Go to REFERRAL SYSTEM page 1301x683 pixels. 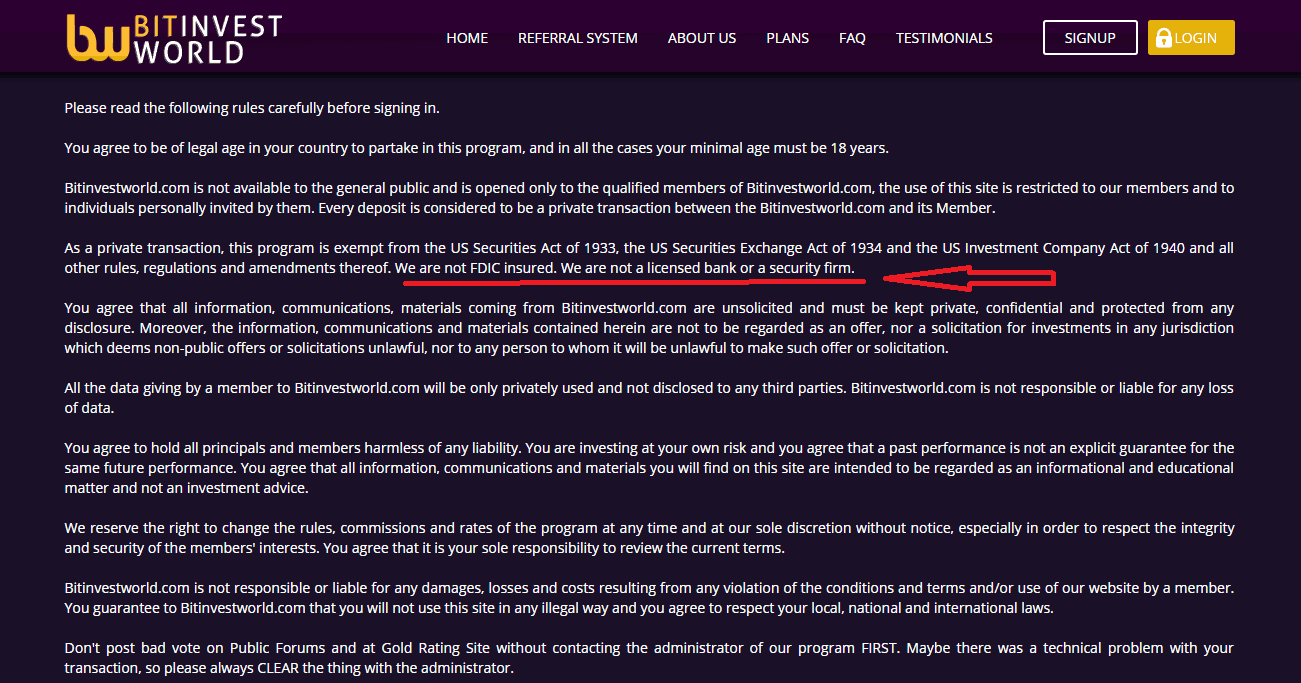pyautogui.click(x=578, y=38)
